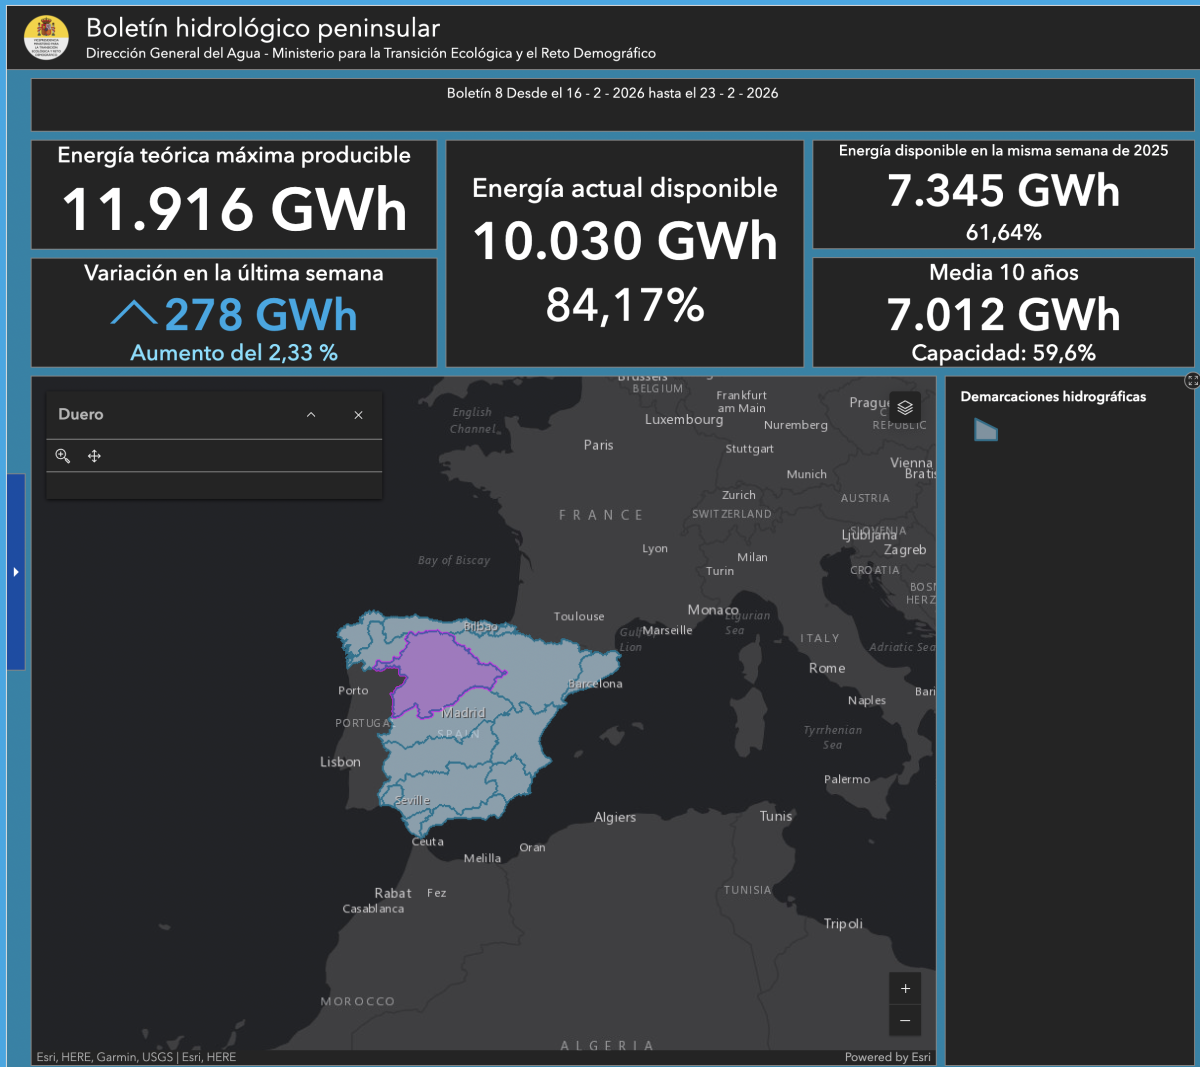
Task: Open the map layers list
Action: click(x=904, y=408)
